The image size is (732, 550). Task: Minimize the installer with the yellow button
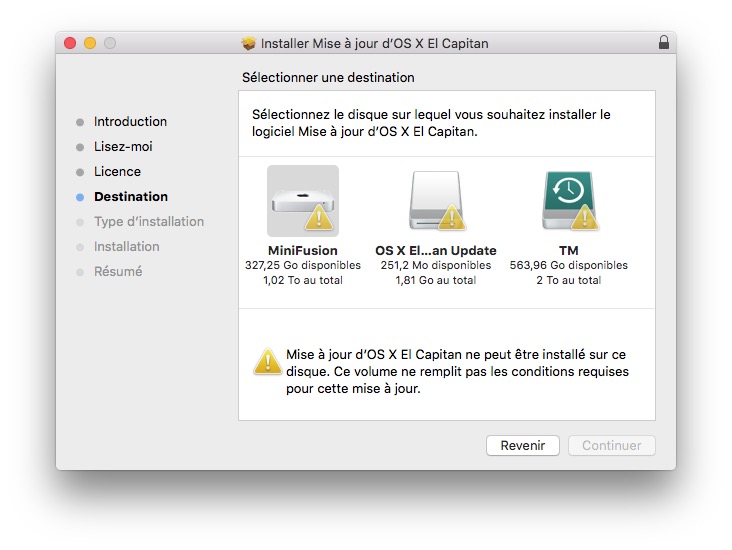[90, 43]
